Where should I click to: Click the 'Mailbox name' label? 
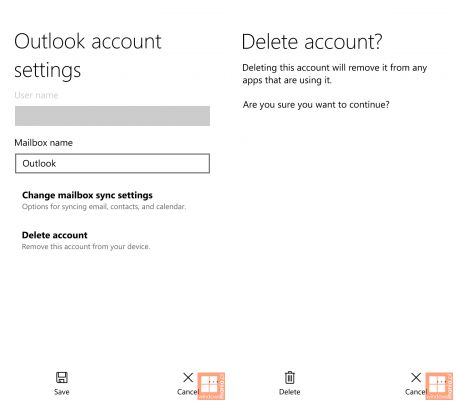43,143
